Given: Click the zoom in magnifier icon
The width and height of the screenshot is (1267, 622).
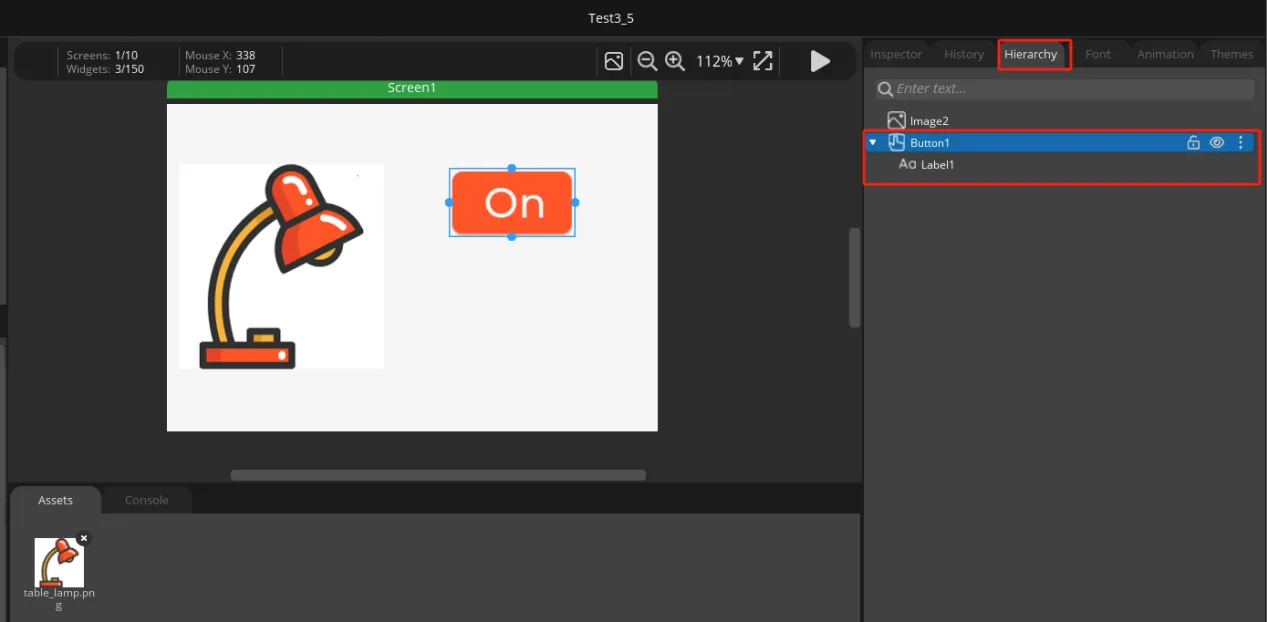Looking at the screenshot, I should 675,61.
